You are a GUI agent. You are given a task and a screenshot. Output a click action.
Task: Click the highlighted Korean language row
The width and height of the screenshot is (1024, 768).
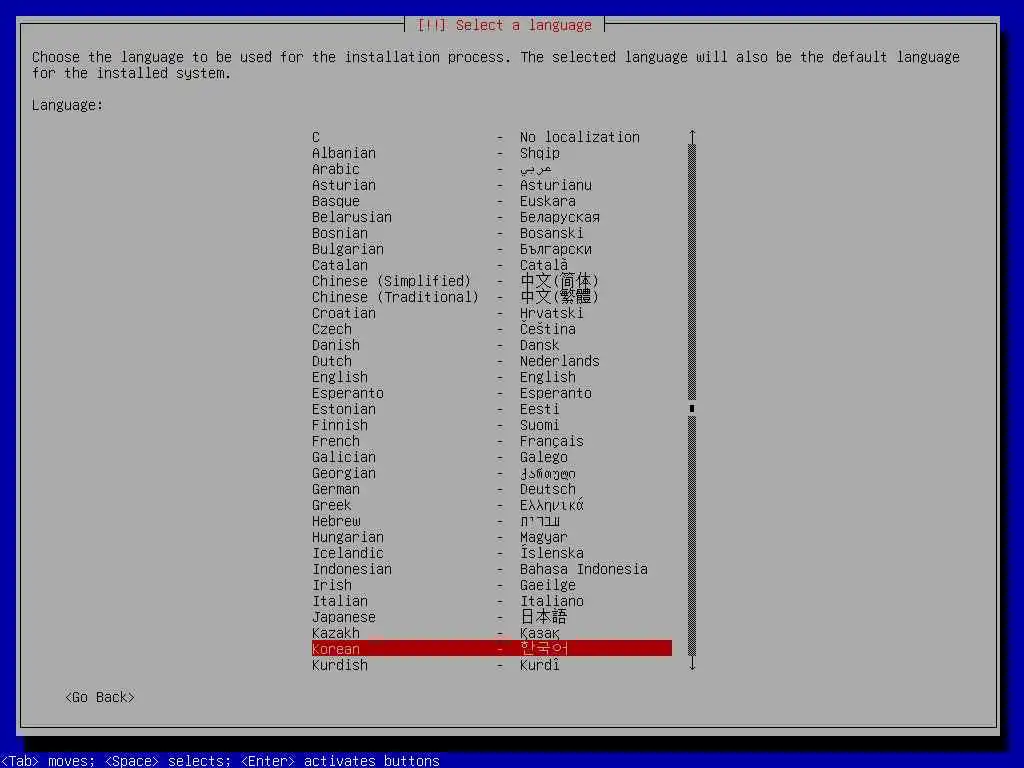[492, 648]
